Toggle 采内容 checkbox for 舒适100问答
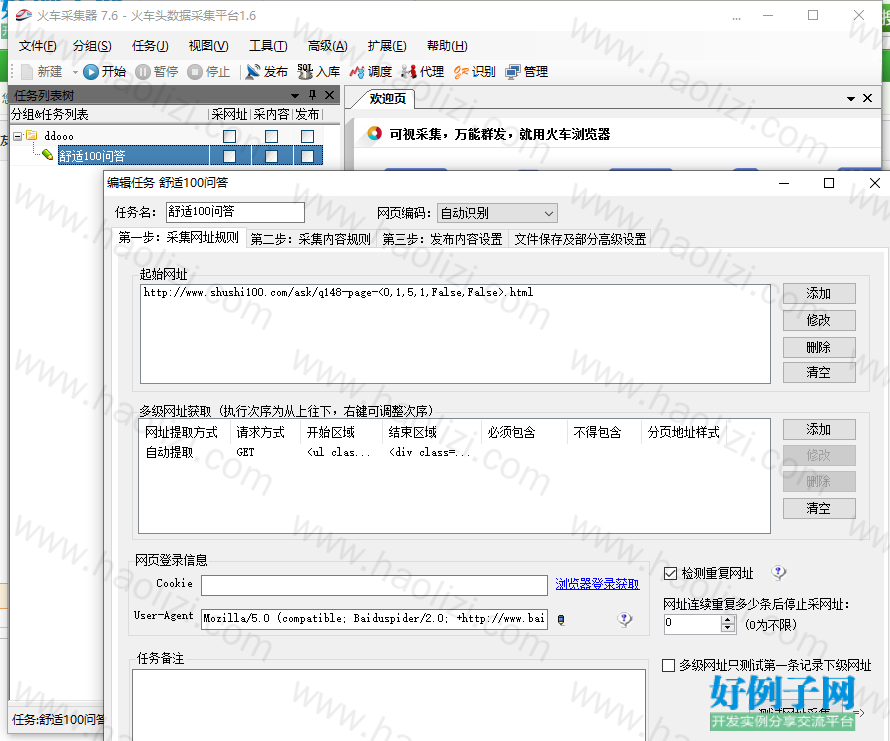 click(271, 156)
